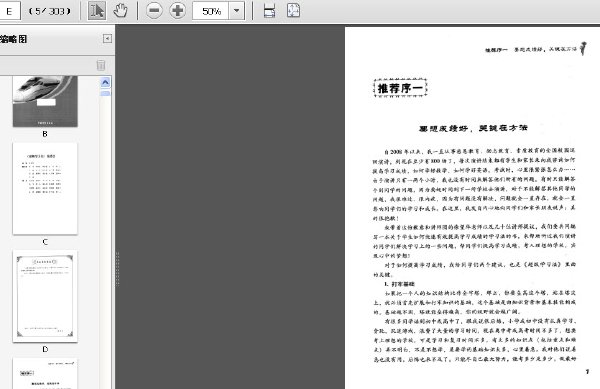The width and height of the screenshot is (600, 389).
Task: Click the bold centered title line on the page
Action: pos(473,128)
